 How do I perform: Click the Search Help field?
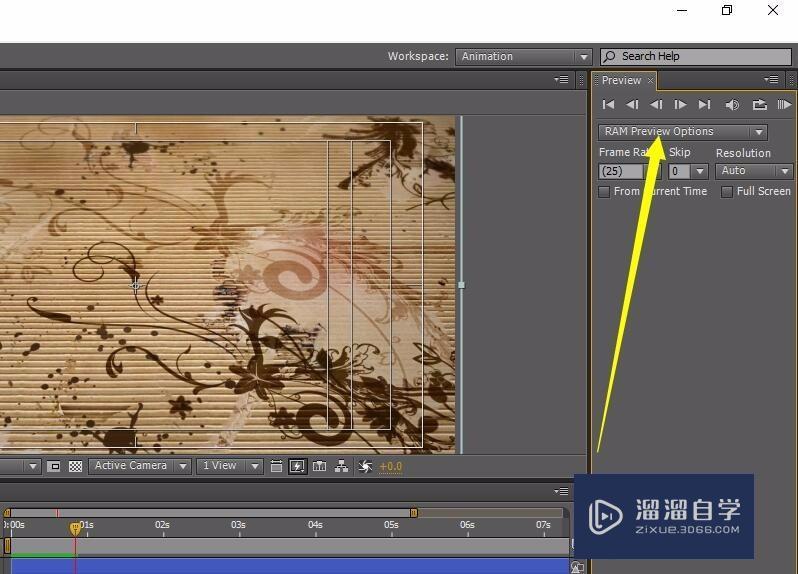(696, 56)
